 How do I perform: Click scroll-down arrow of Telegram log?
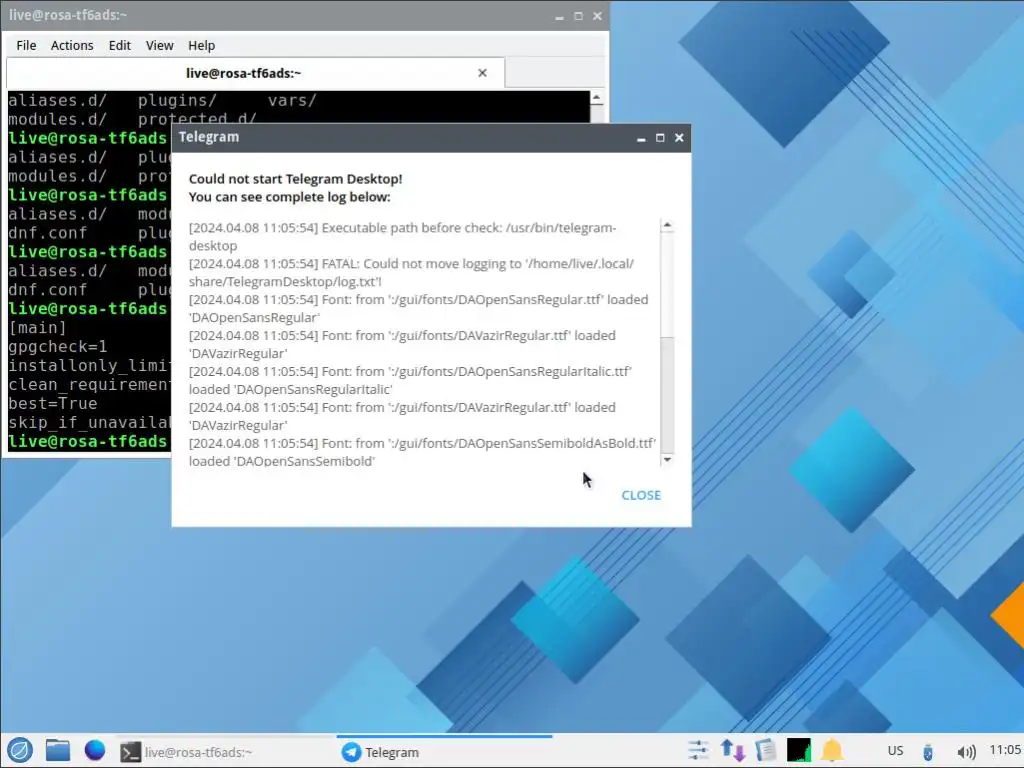pyautogui.click(x=667, y=460)
